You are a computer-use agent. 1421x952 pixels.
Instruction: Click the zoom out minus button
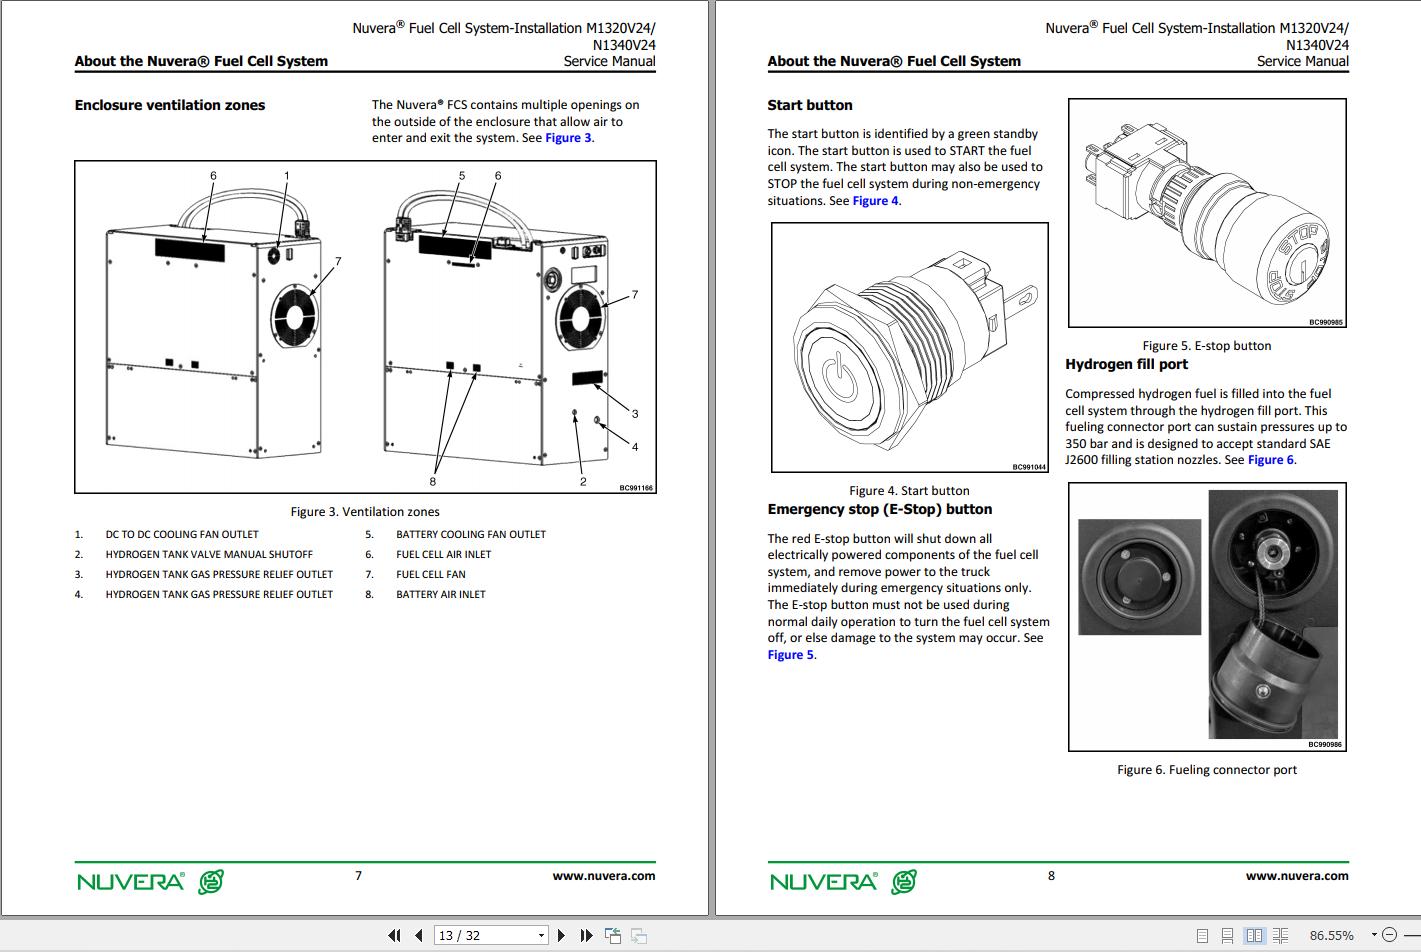click(x=1389, y=935)
